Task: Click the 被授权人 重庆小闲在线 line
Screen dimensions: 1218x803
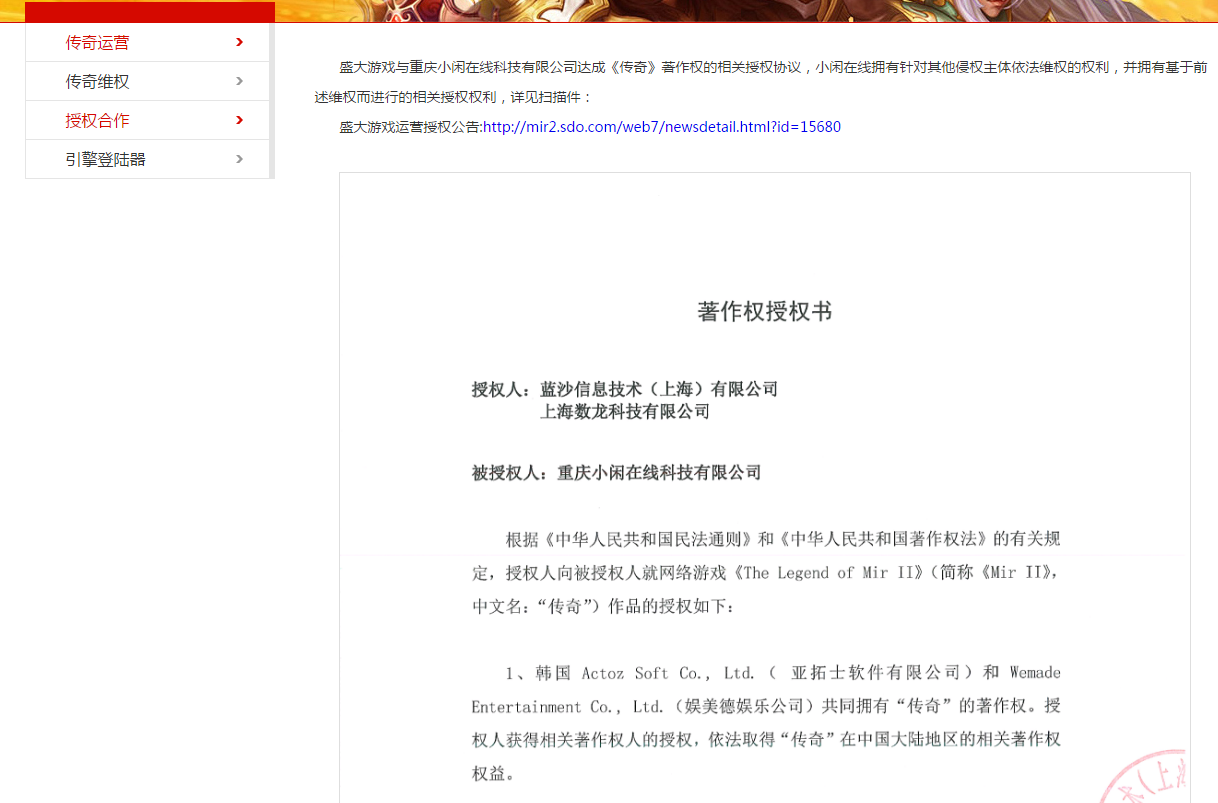Action: (616, 472)
